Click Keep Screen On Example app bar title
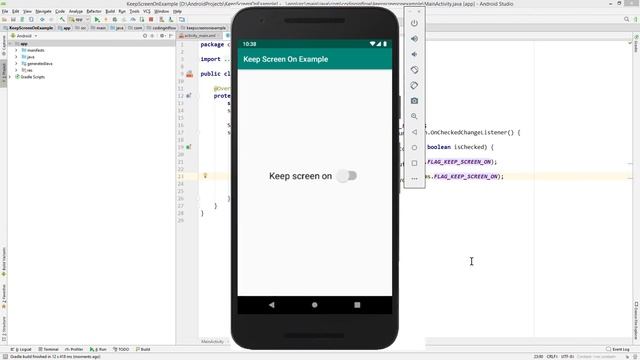The height and width of the screenshot is (360, 640). click(286, 59)
